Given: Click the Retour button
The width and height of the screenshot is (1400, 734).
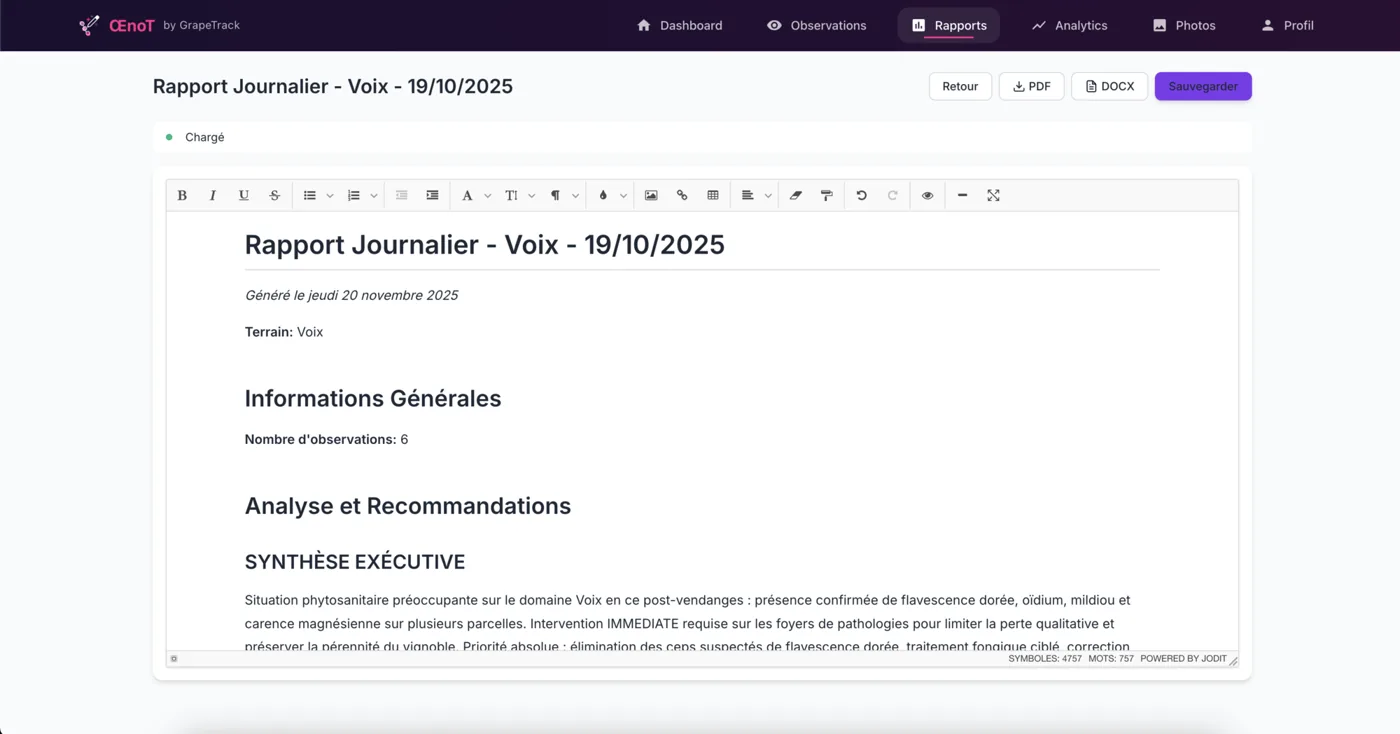Looking at the screenshot, I should tap(960, 86).
